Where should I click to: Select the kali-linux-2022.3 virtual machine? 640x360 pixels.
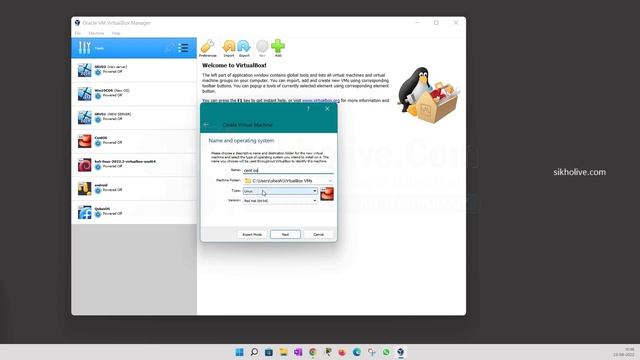[x=134, y=165]
